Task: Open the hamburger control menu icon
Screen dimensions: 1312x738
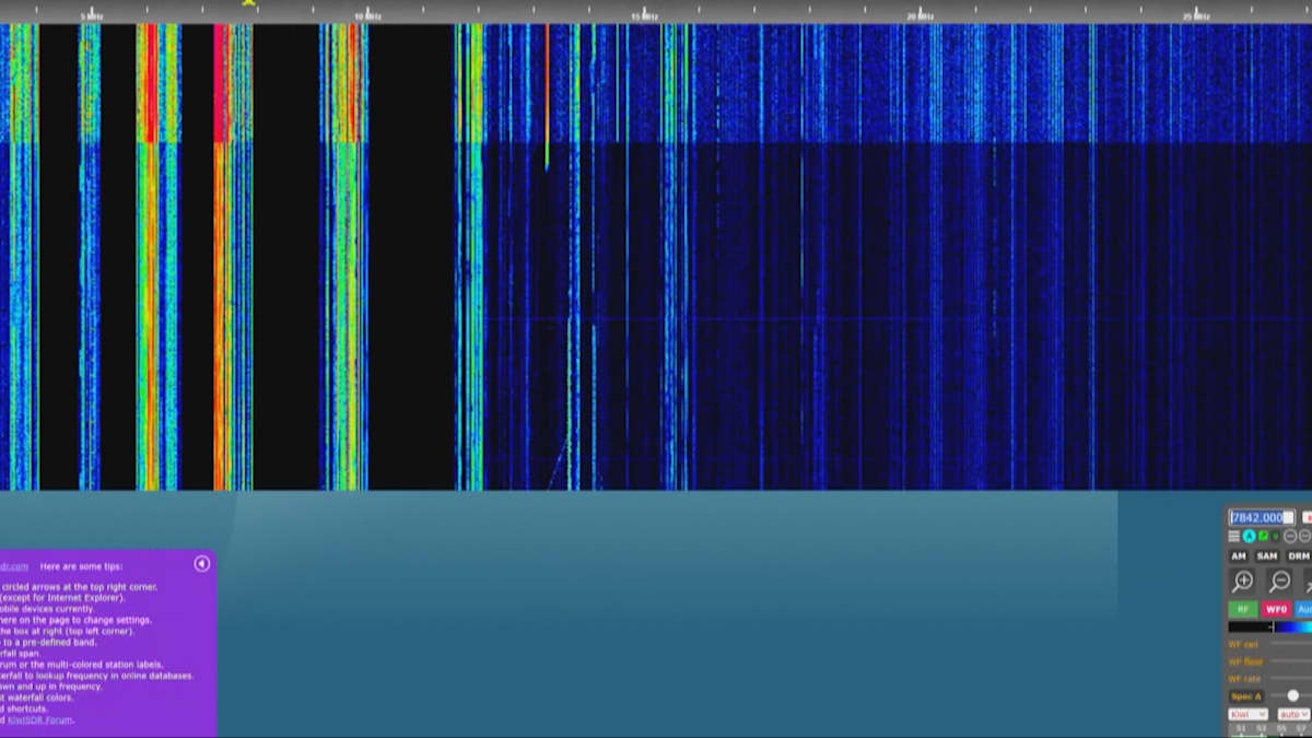Action: point(1234,536)
